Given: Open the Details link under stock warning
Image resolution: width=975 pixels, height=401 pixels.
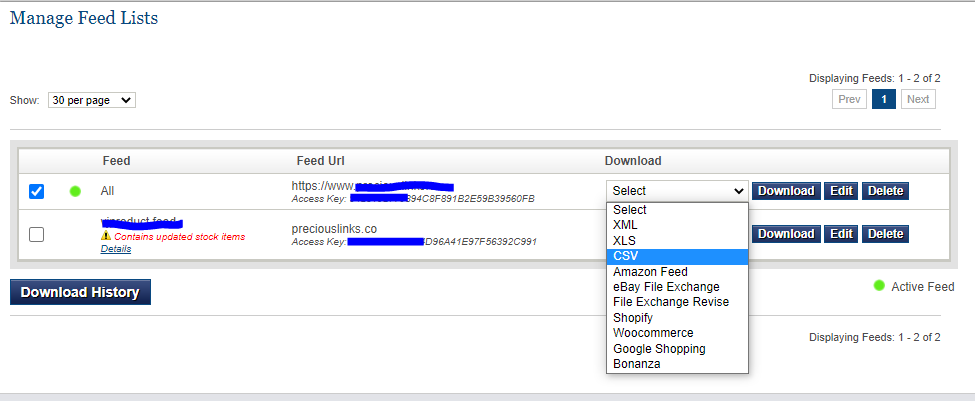Looking at the screenshot, I should tap(116, 248).
